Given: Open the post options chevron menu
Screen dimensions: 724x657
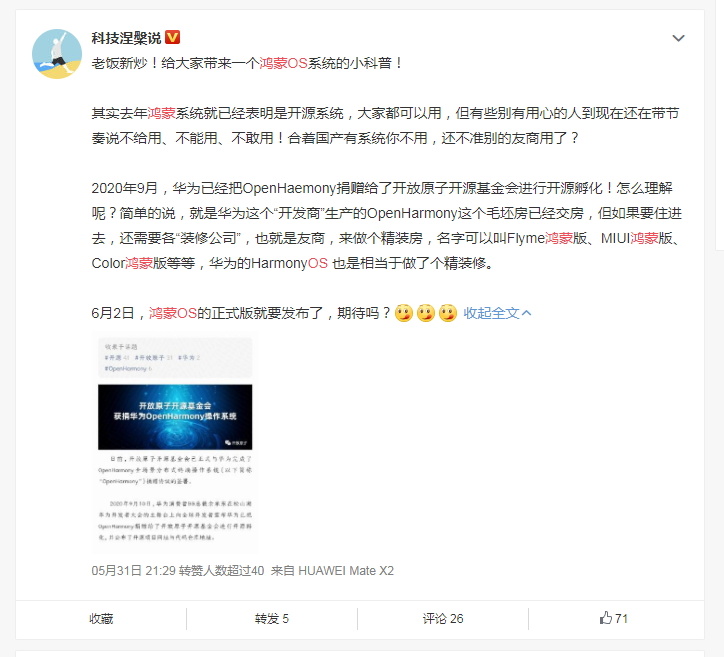Looking at the screenshot, I should click(x=678, y=38).
